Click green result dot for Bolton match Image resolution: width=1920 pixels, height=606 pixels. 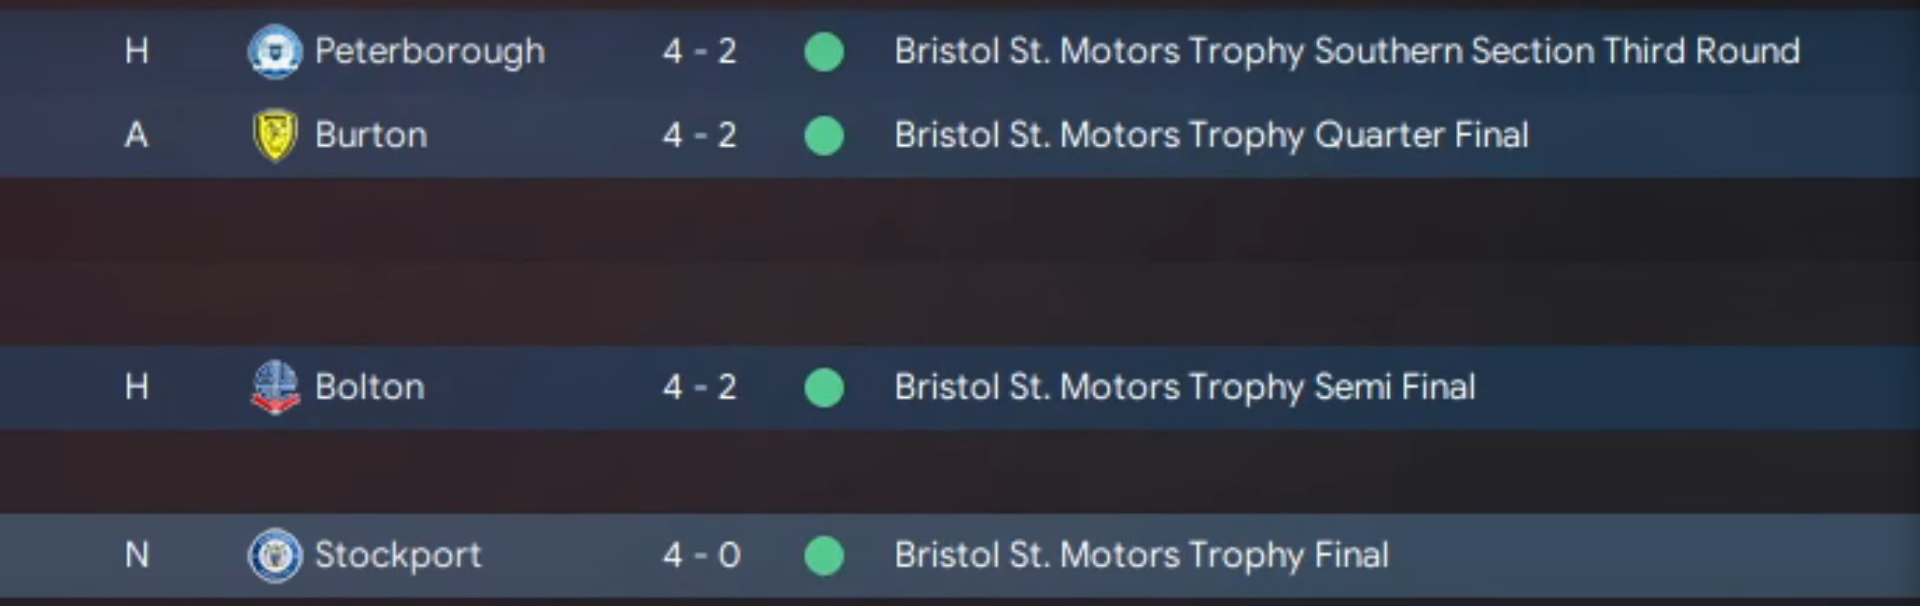[824, 387]
